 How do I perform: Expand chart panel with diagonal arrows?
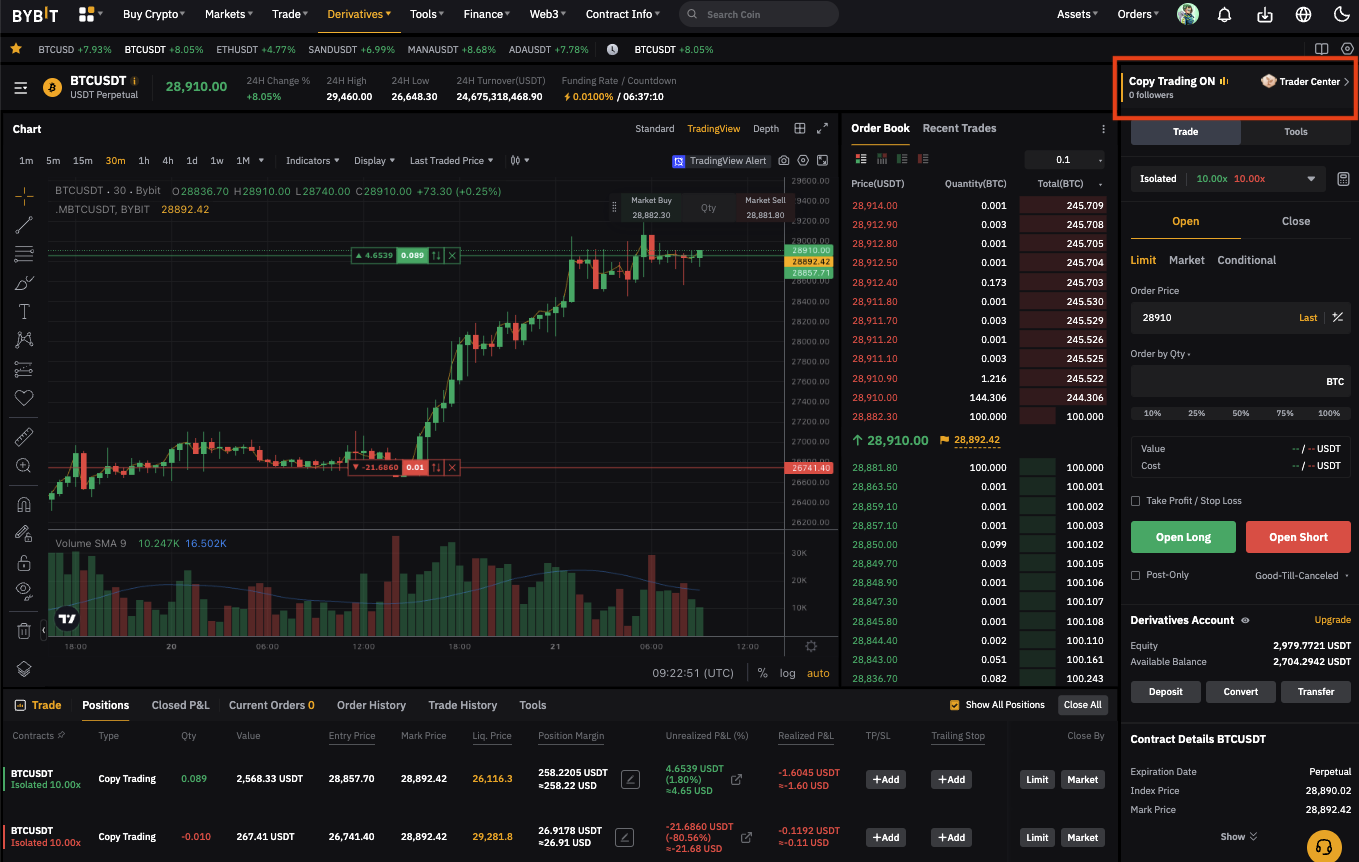click(x=822, y=128)
